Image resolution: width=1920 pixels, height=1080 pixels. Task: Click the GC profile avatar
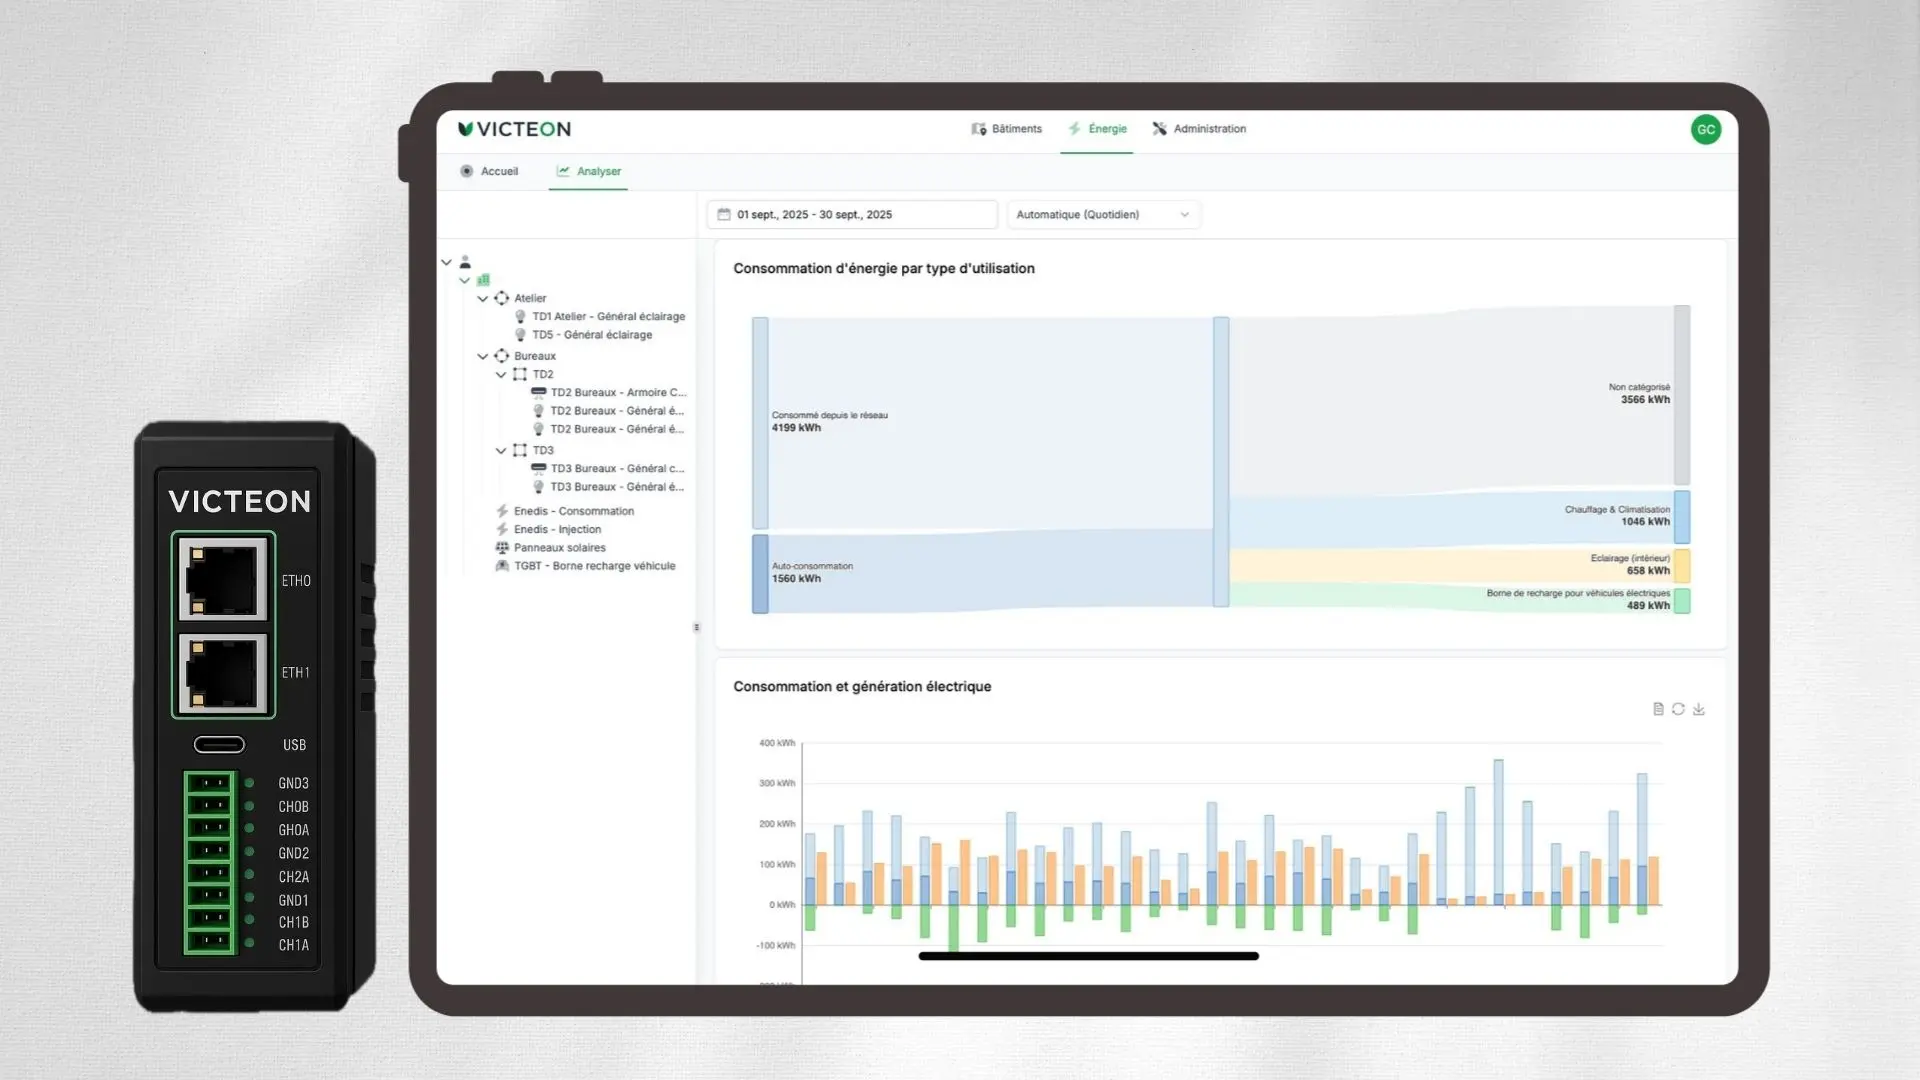[1706, 130]
